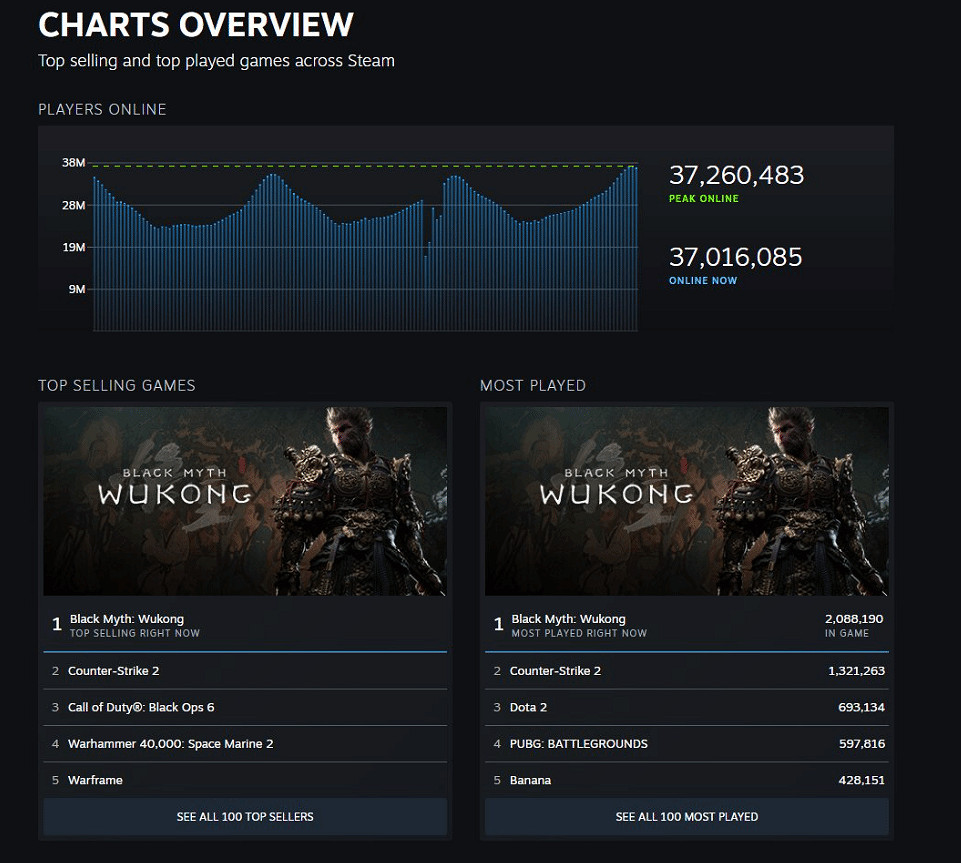Open Call of Duty: Black Ops 6 entry
Screen dimensions: 961x863
click(x=140, y=707)
